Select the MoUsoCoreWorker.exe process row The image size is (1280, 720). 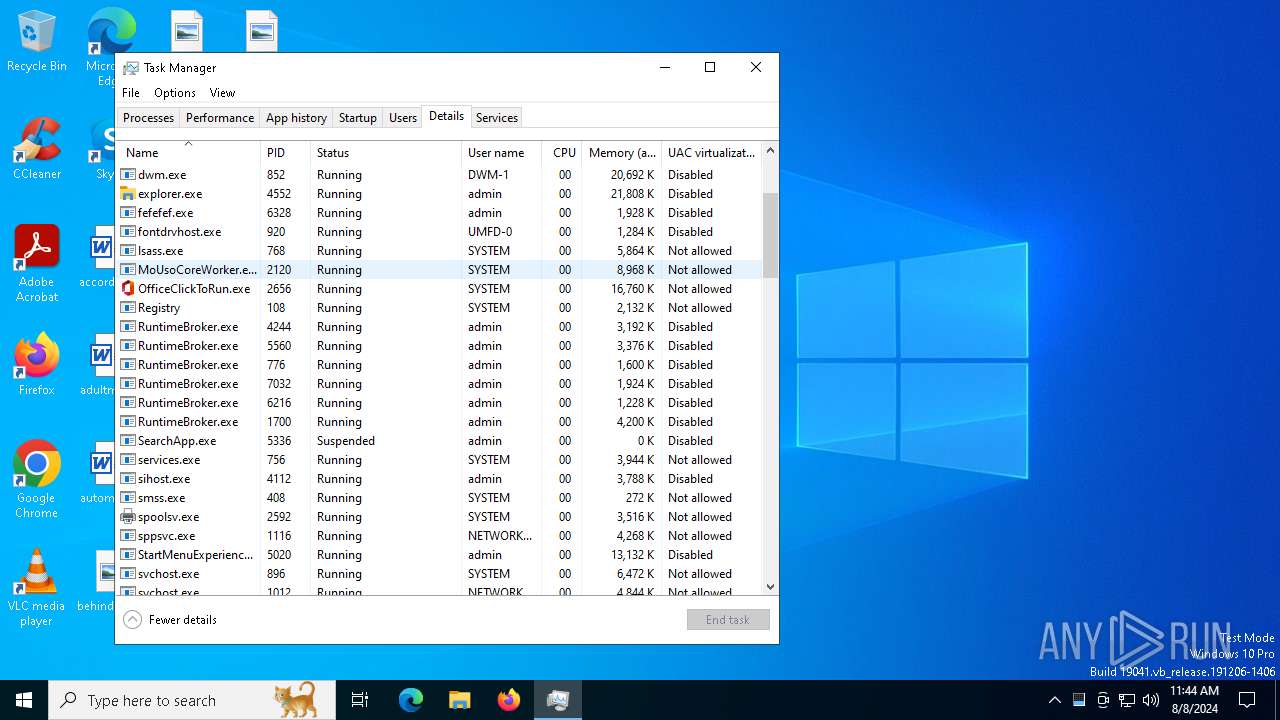(x=439, y=270)
